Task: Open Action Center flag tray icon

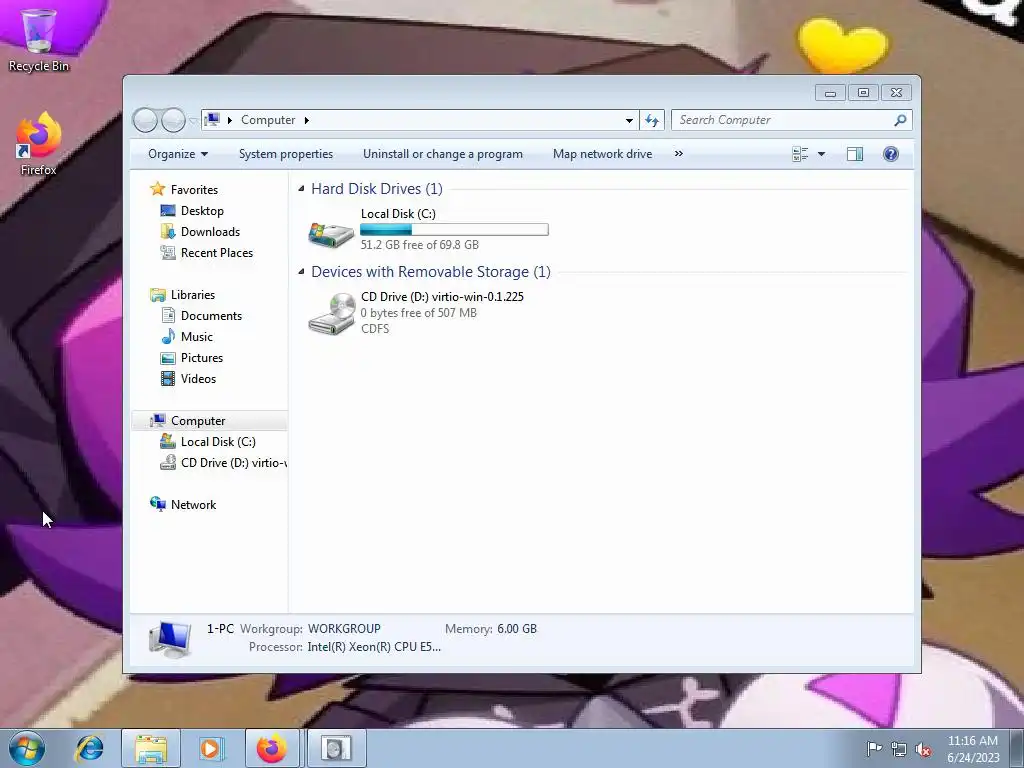Action: click(x=874, y=748)
